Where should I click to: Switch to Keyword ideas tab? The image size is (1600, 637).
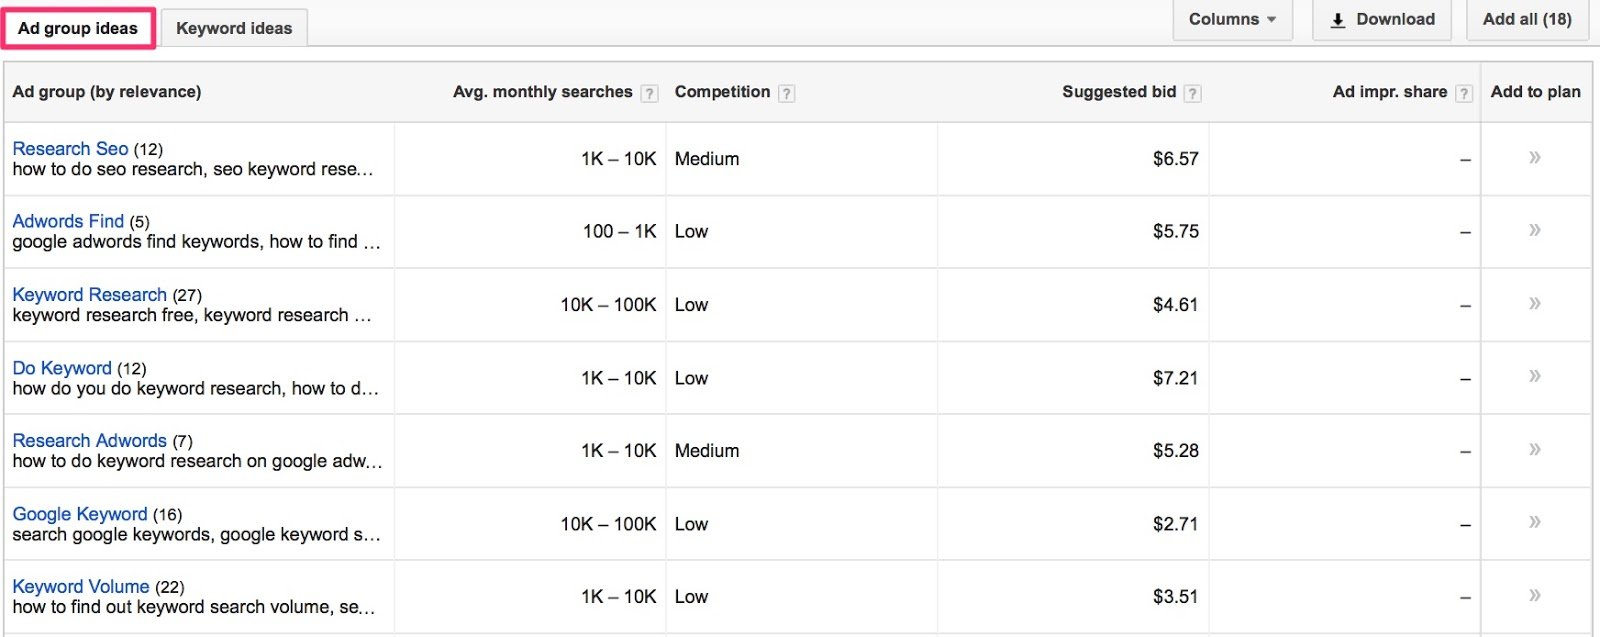(234, 28)
